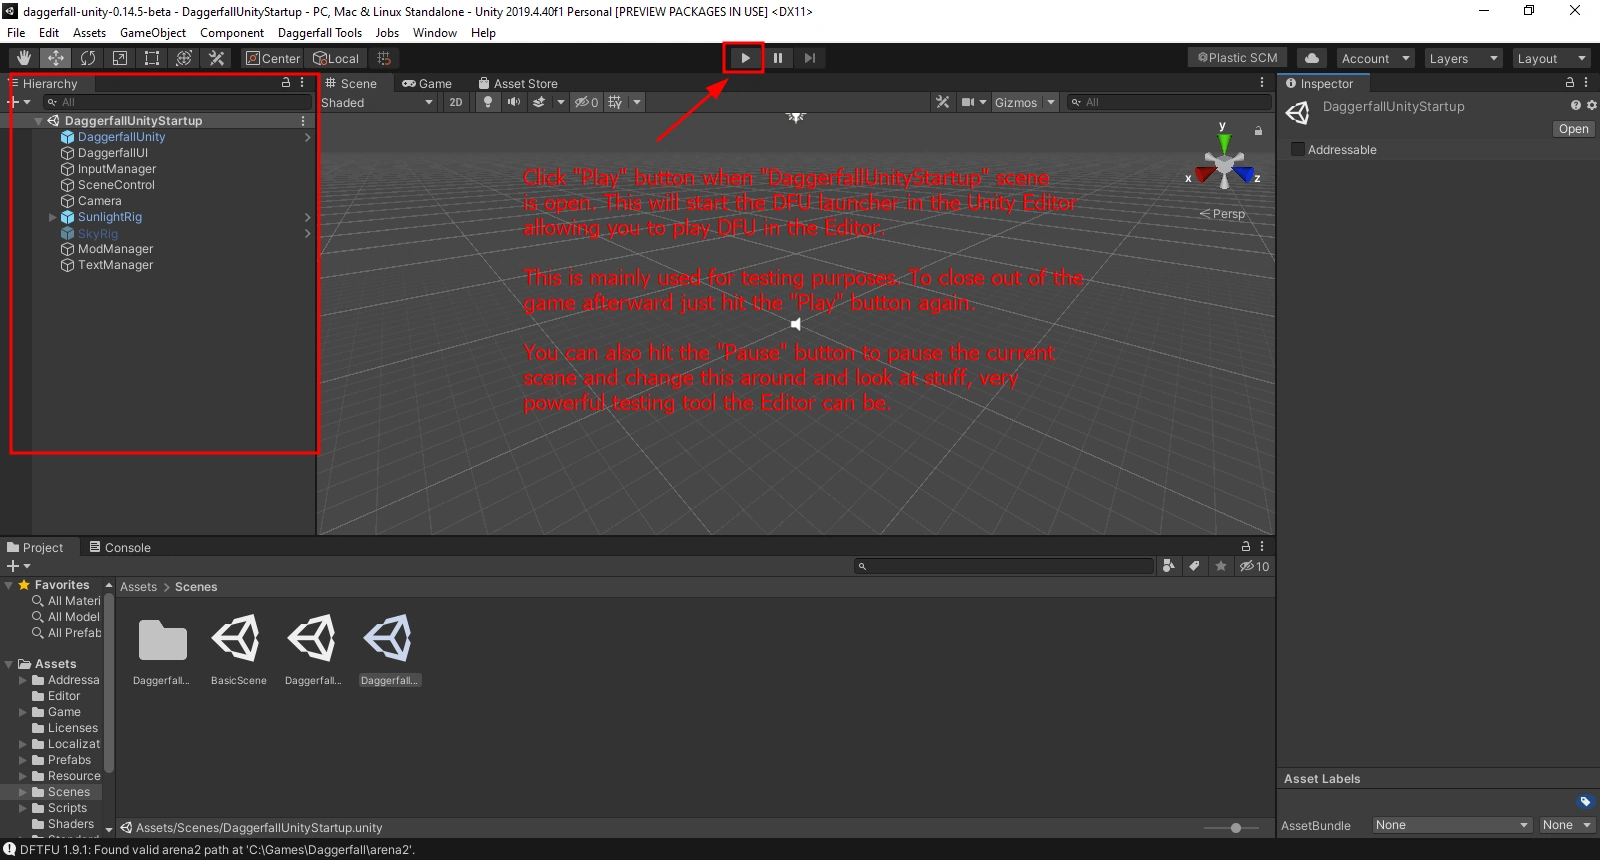Toggle the scene gizmo rotation lock
The height and width of the screenshot is (860, 1600).
(x=1258, y=131)
